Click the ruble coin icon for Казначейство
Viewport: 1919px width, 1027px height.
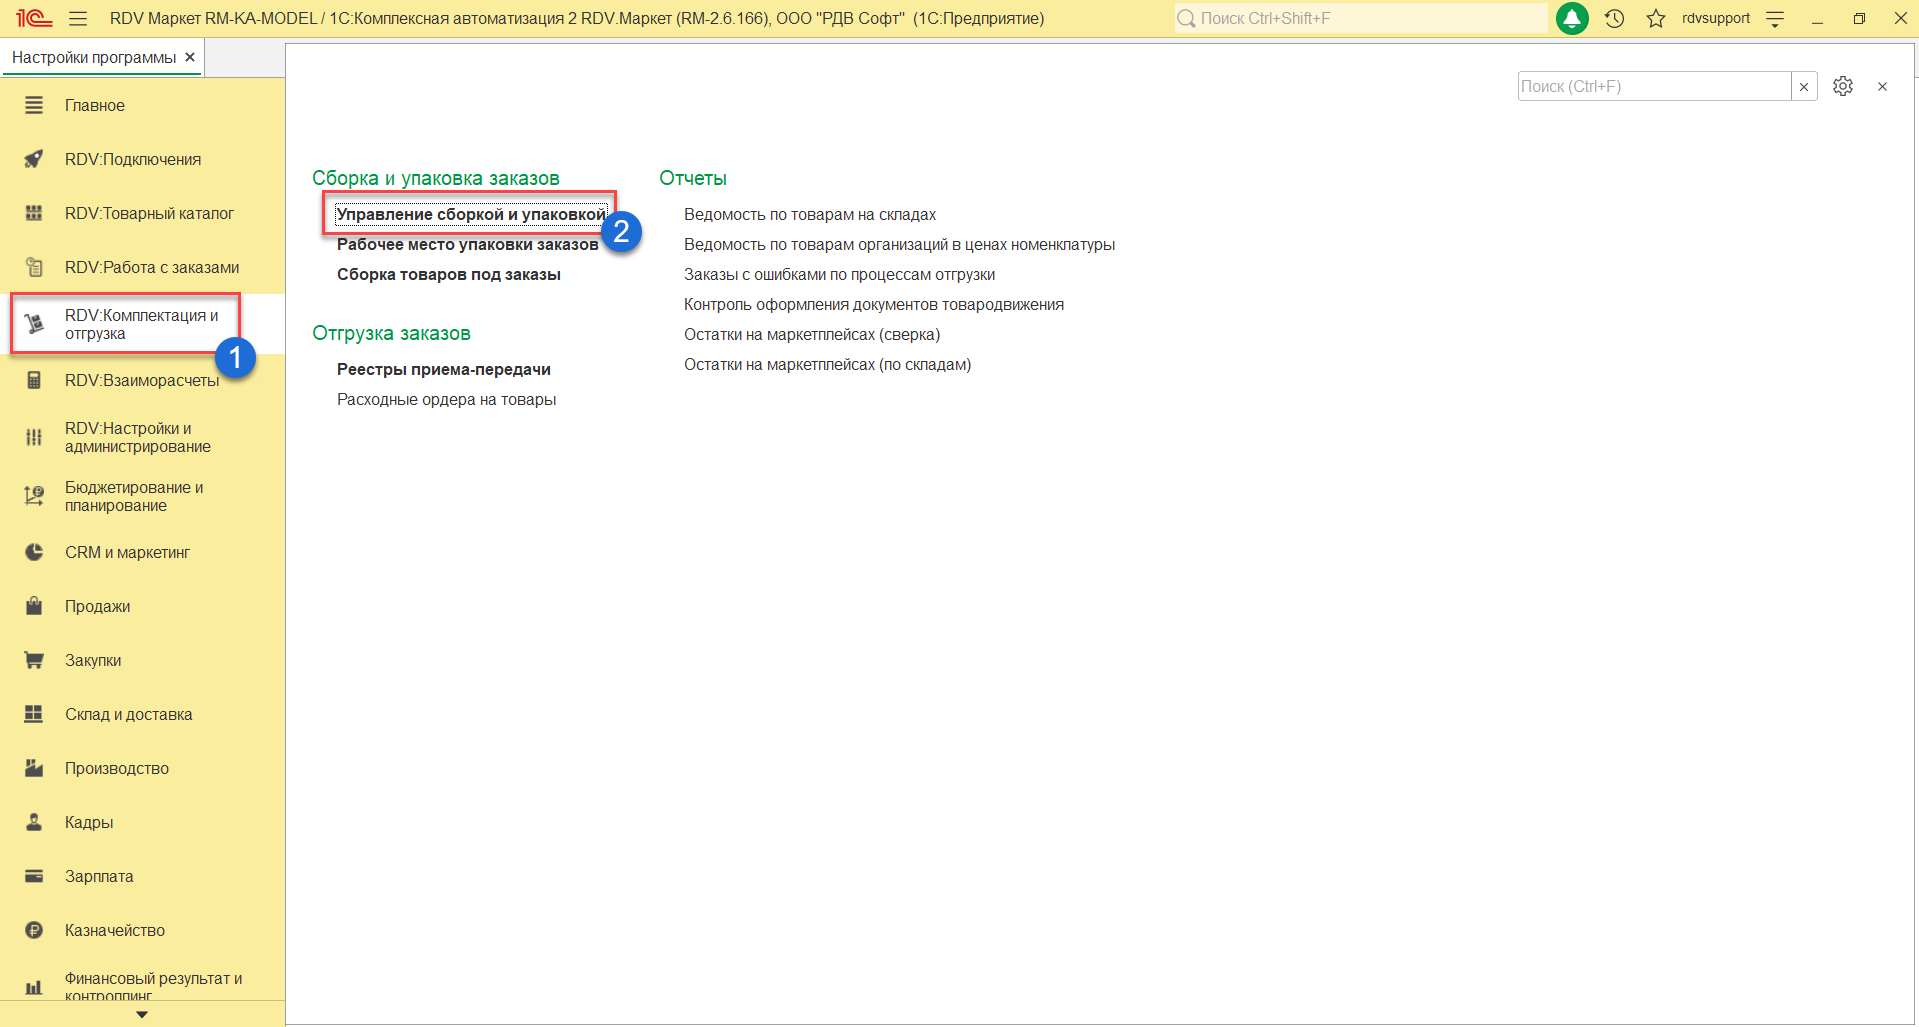tap(34, 930)
